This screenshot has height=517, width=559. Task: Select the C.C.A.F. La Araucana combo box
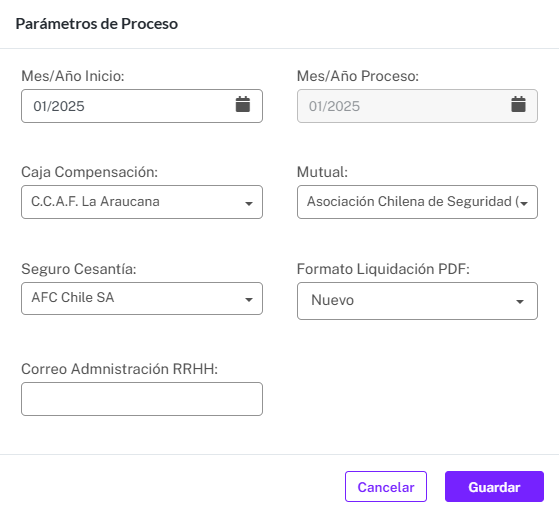[142, 202]
